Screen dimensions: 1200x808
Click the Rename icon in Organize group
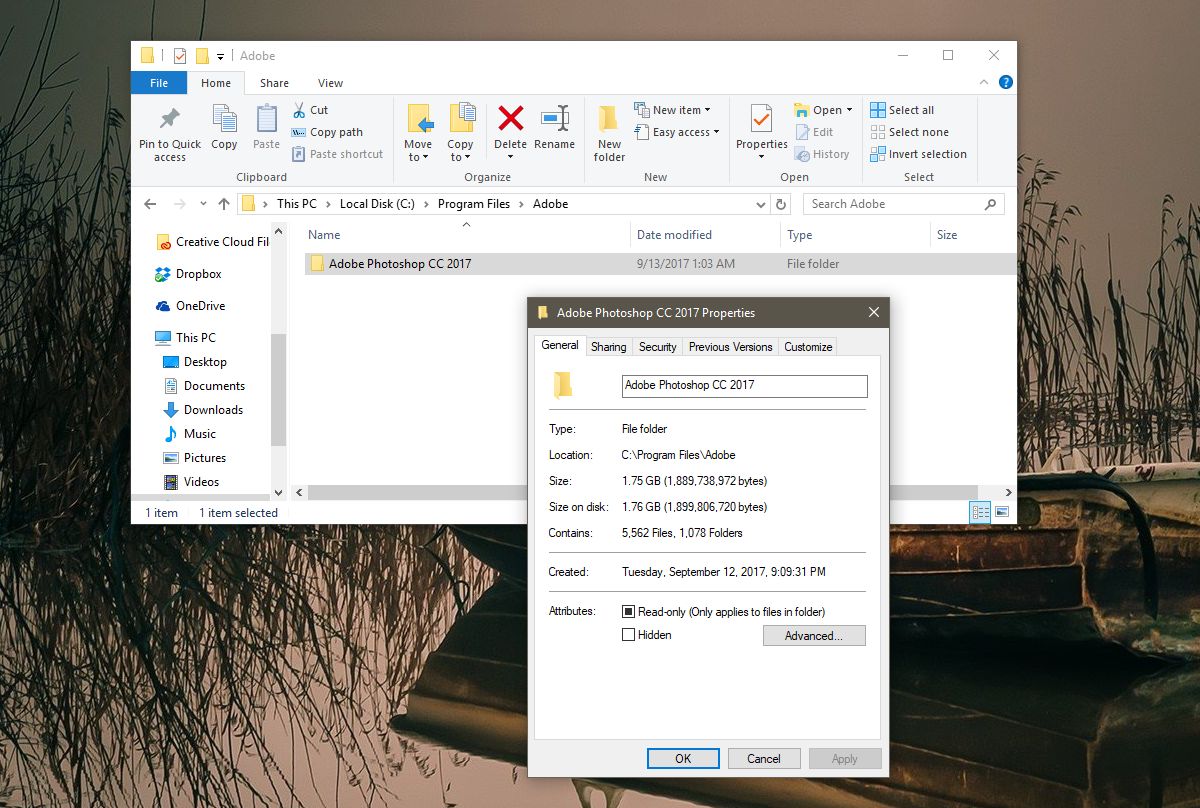(x=554, y=119)
